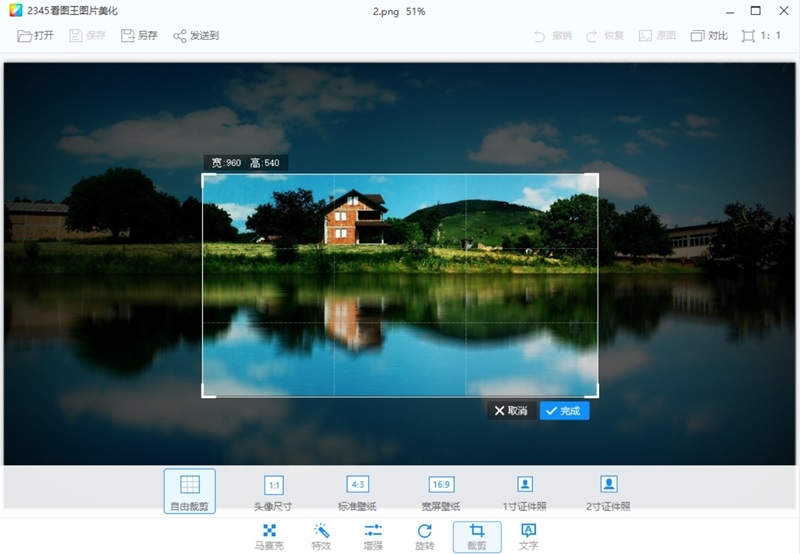Open the 特效 effects tool

tap(321, 535)
